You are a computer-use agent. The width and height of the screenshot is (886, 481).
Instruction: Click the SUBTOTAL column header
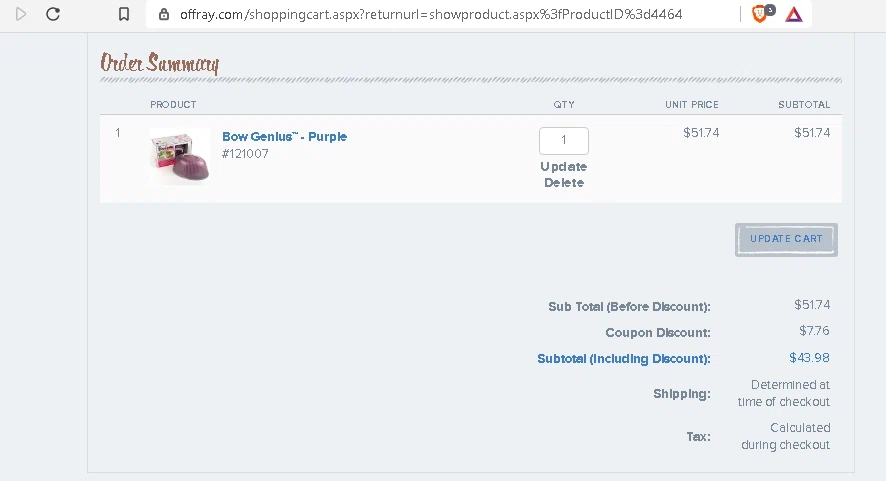[x=804, y=105]
